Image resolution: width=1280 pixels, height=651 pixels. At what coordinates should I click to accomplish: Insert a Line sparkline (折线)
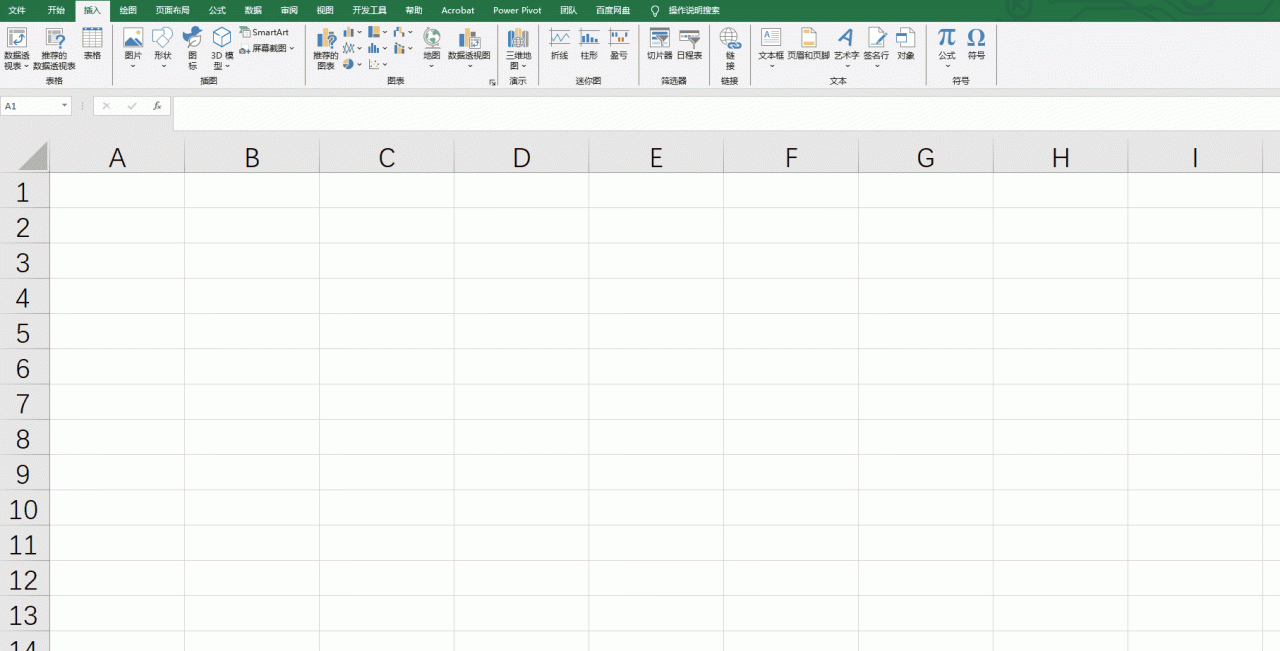point(560,45)
